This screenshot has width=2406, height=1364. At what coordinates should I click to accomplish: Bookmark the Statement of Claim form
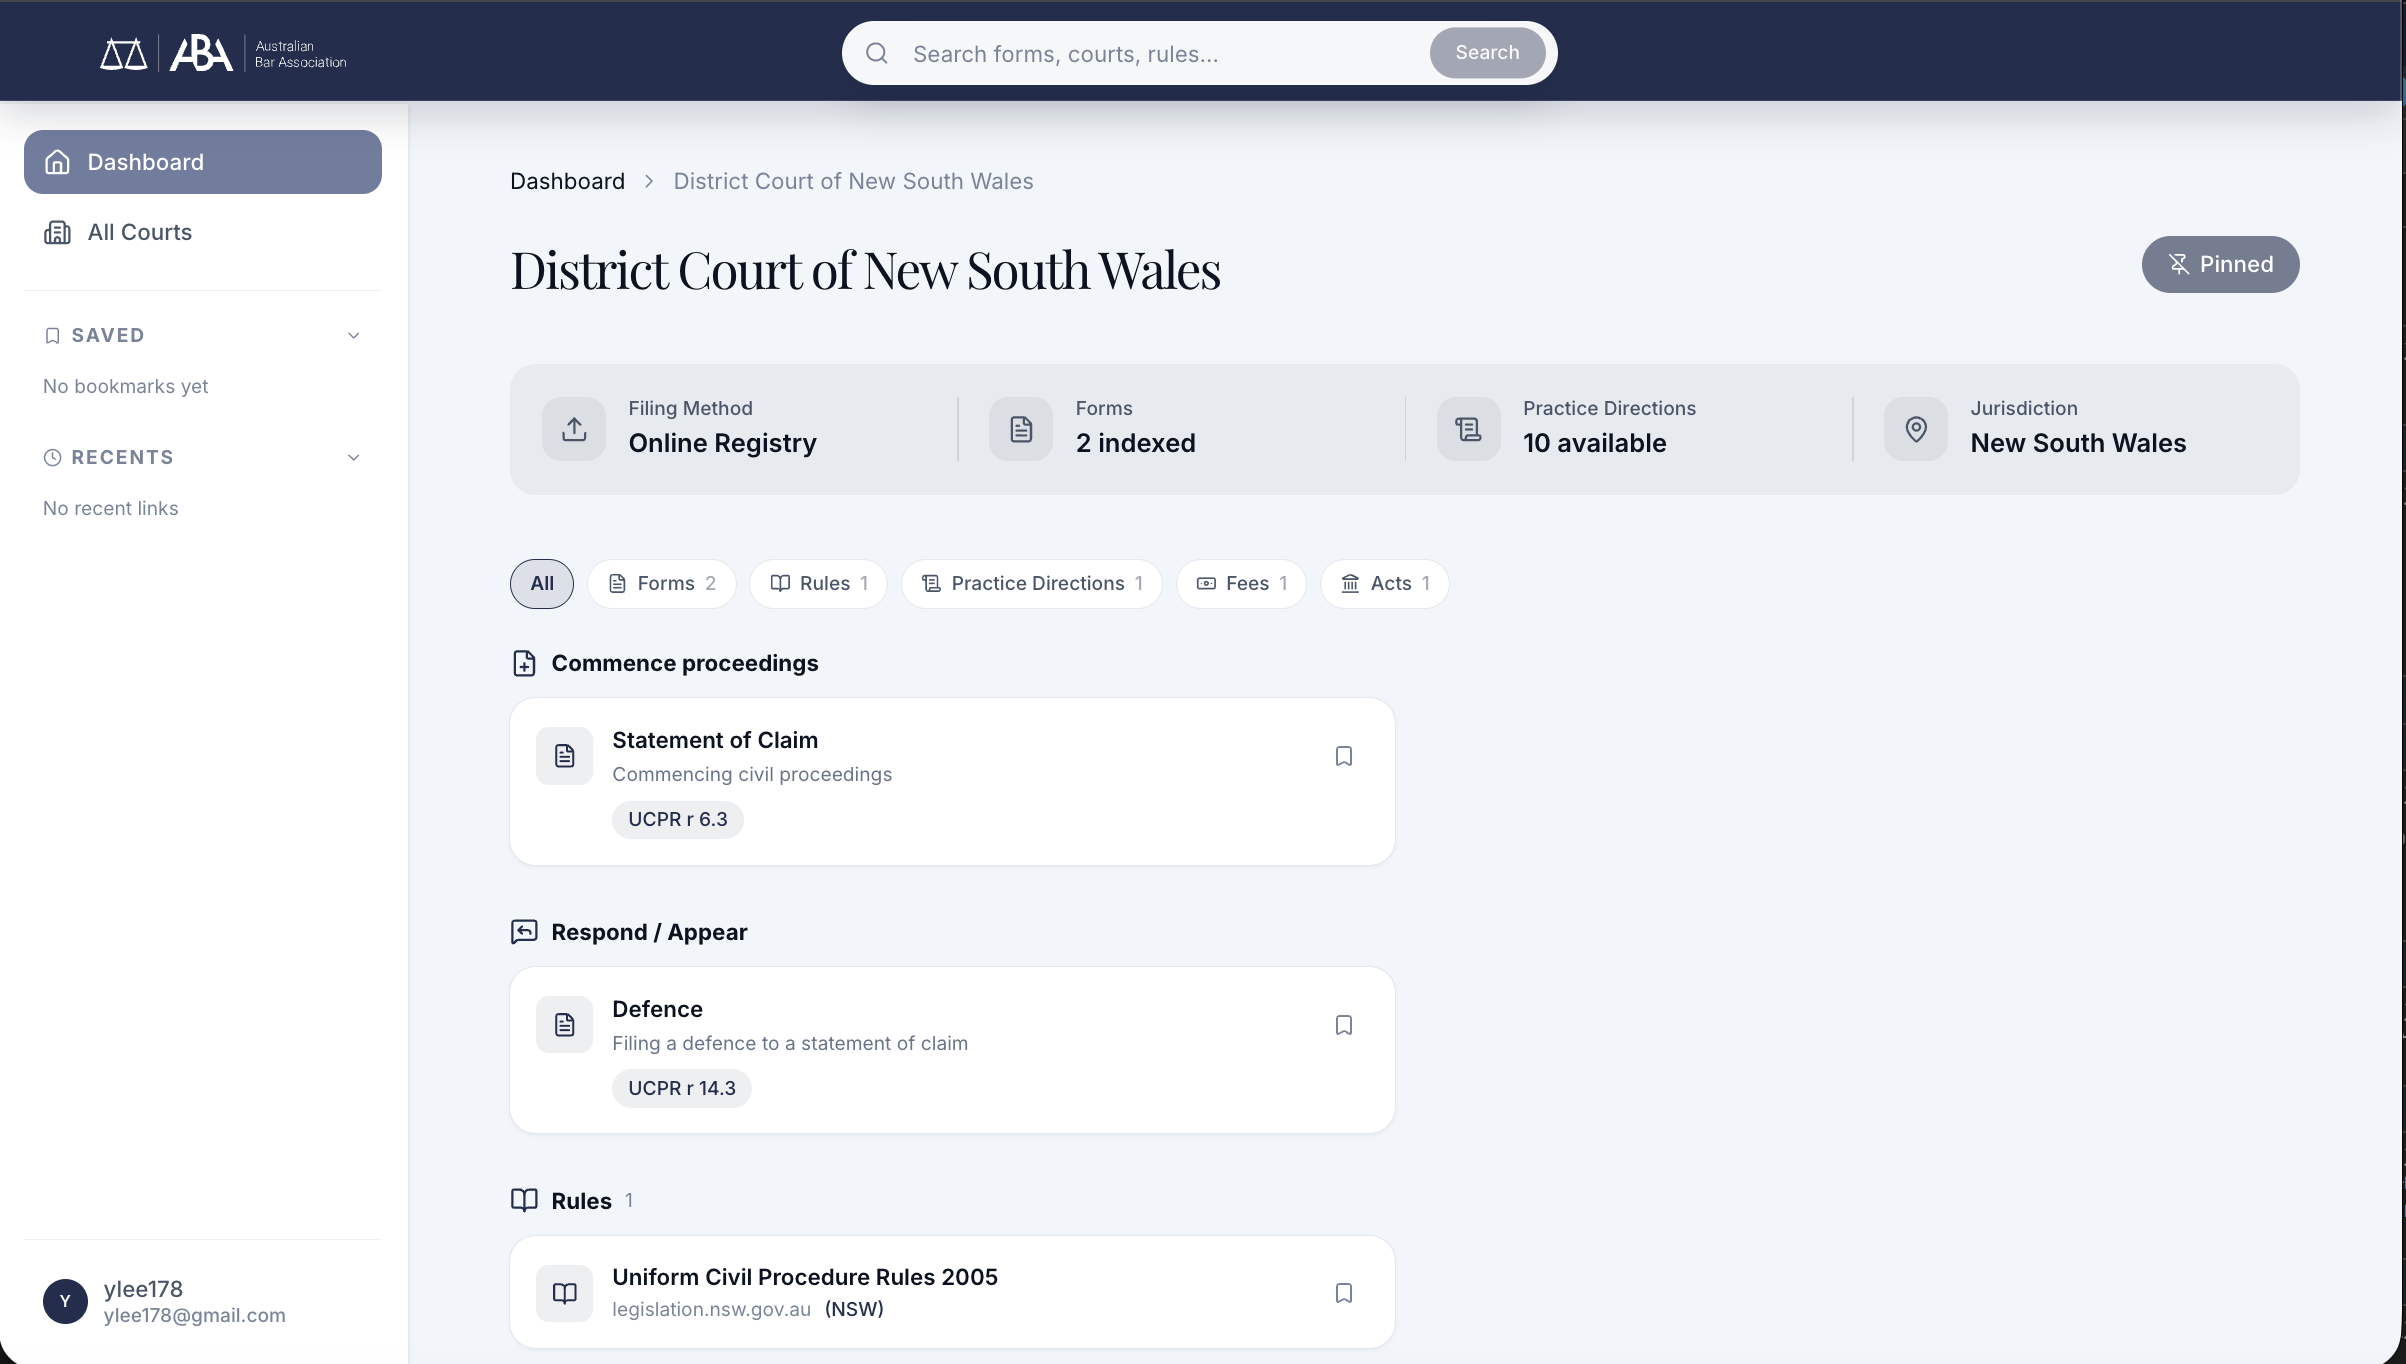pos(1343,756)
